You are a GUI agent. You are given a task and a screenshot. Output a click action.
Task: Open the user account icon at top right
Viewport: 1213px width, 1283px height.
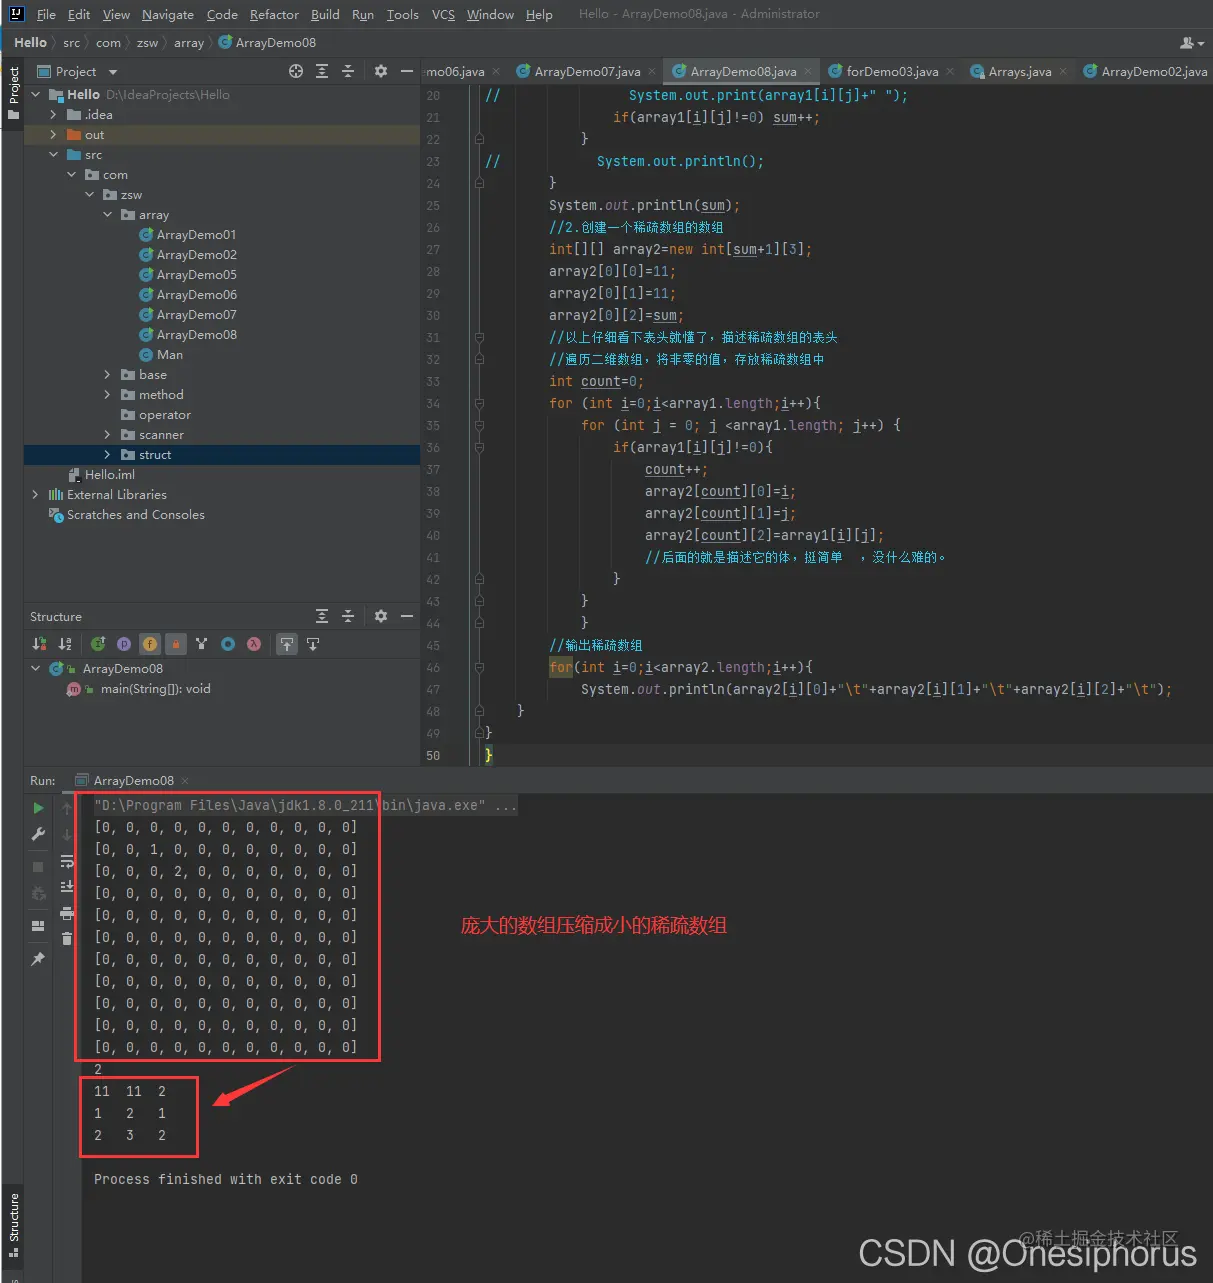tap(1192, 43)
